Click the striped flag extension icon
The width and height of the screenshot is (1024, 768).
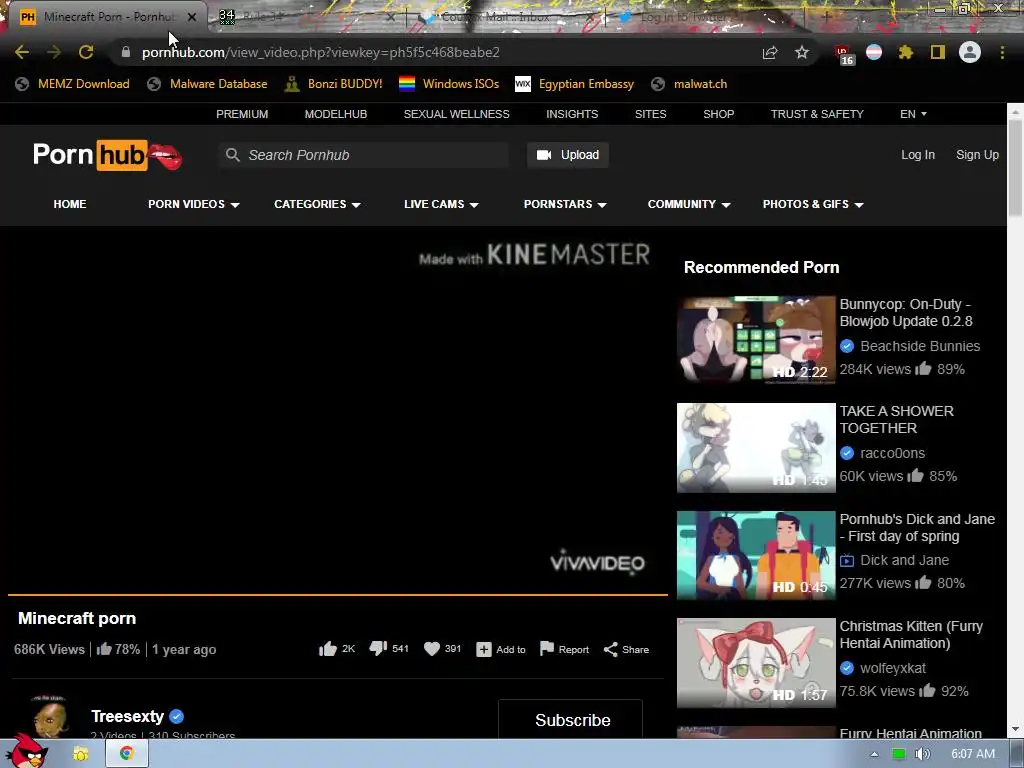pyautogui.click(x=874, y=52)
